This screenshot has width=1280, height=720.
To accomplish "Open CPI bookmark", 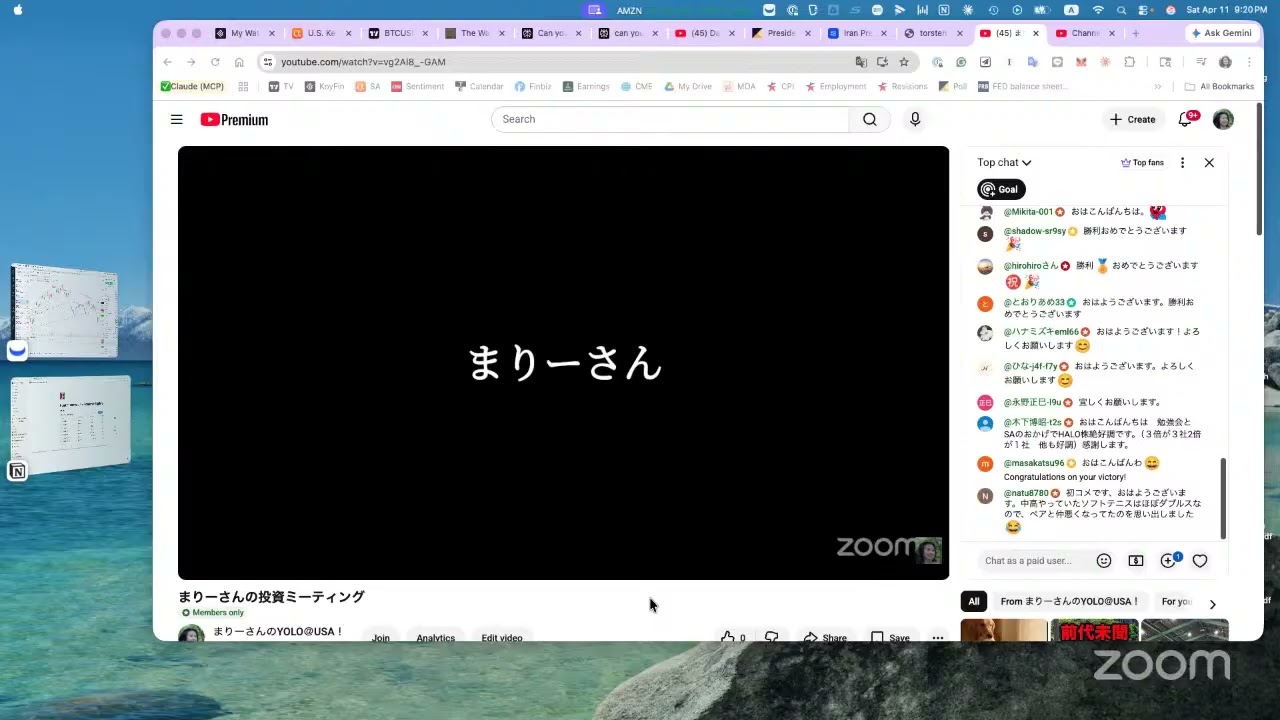I will click(780, 87).
